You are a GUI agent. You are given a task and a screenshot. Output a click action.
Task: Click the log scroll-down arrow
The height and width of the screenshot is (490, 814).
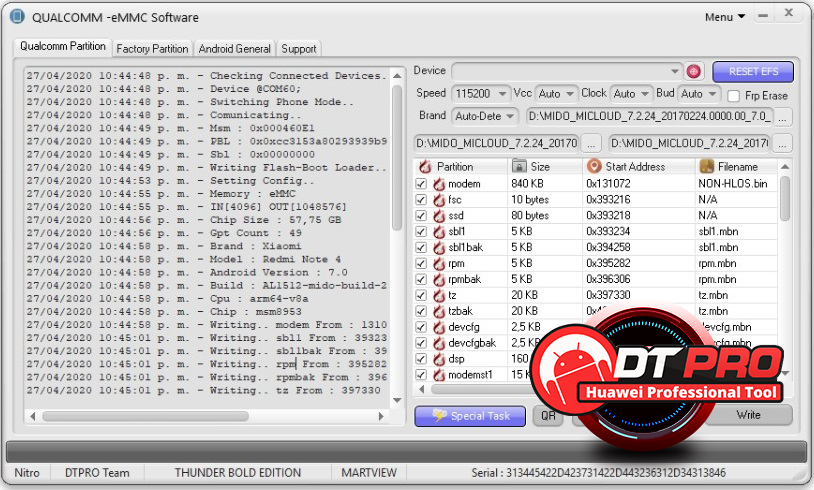(397, 400)
